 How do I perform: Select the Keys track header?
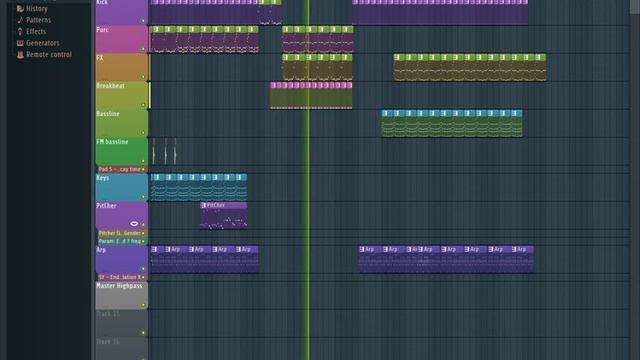tap(122, 187)
